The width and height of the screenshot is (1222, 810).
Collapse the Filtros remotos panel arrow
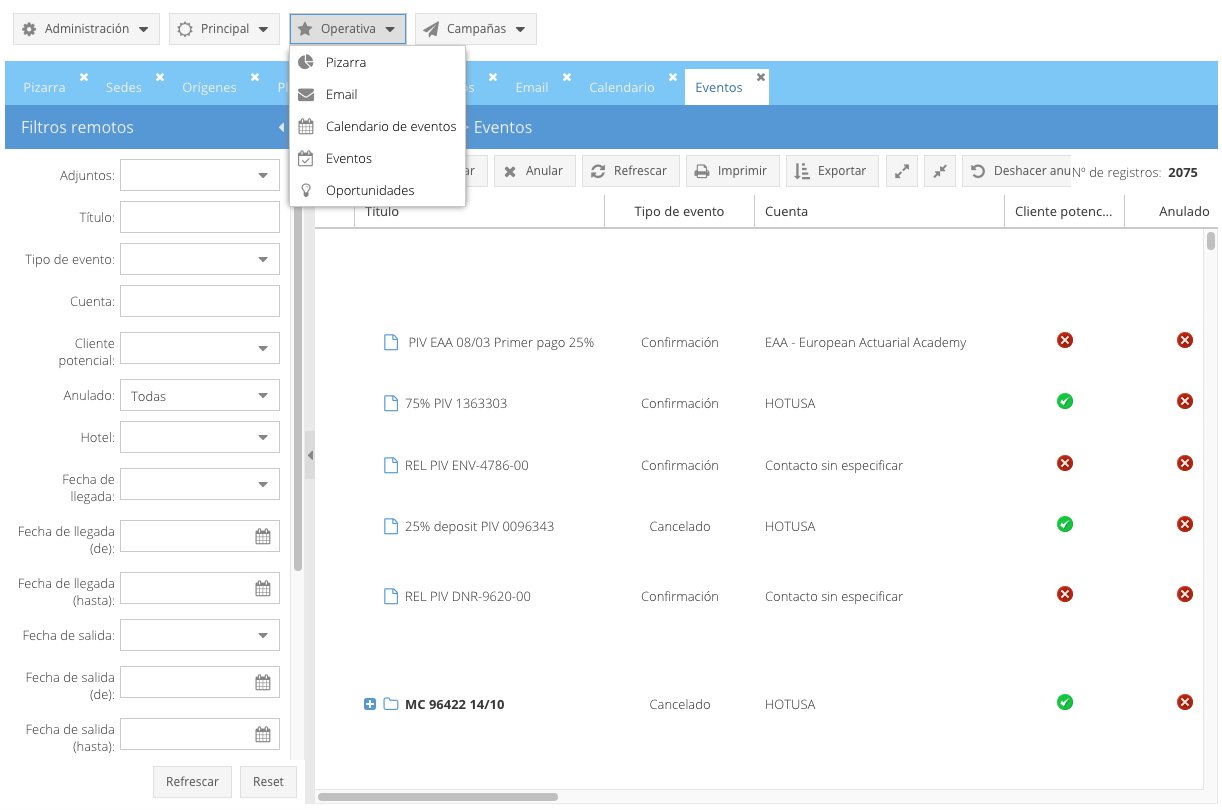click(281, 127)
